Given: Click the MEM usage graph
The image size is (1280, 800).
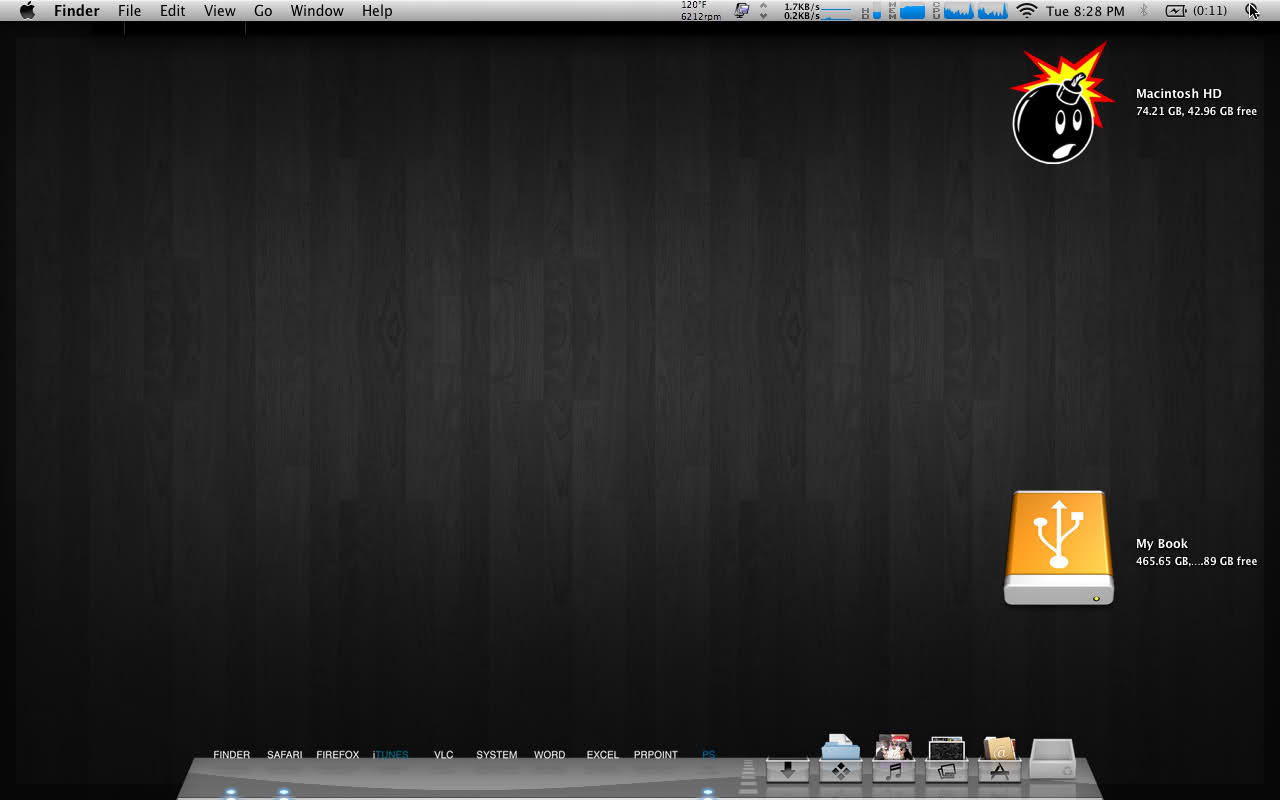Looking at the screenshot, I should (x=906, y=11).
